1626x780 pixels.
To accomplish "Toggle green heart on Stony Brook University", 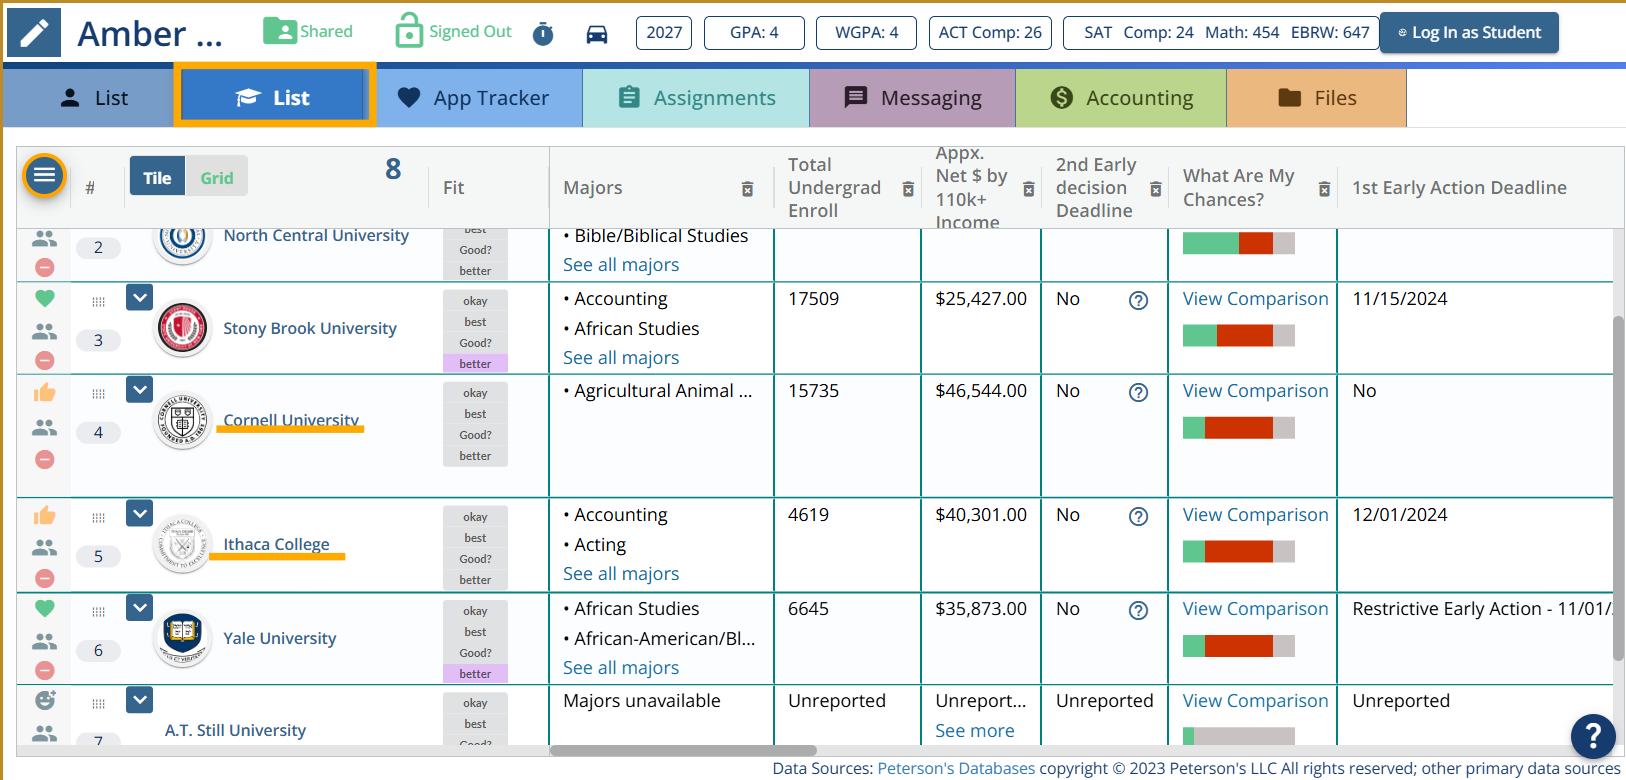I will 45,298.
